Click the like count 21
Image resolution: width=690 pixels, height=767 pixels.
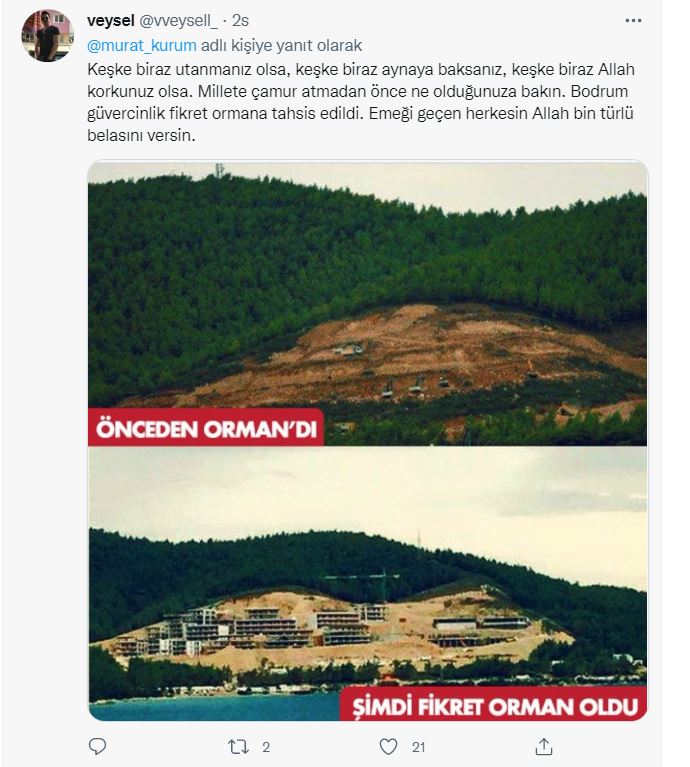(418, 747)
